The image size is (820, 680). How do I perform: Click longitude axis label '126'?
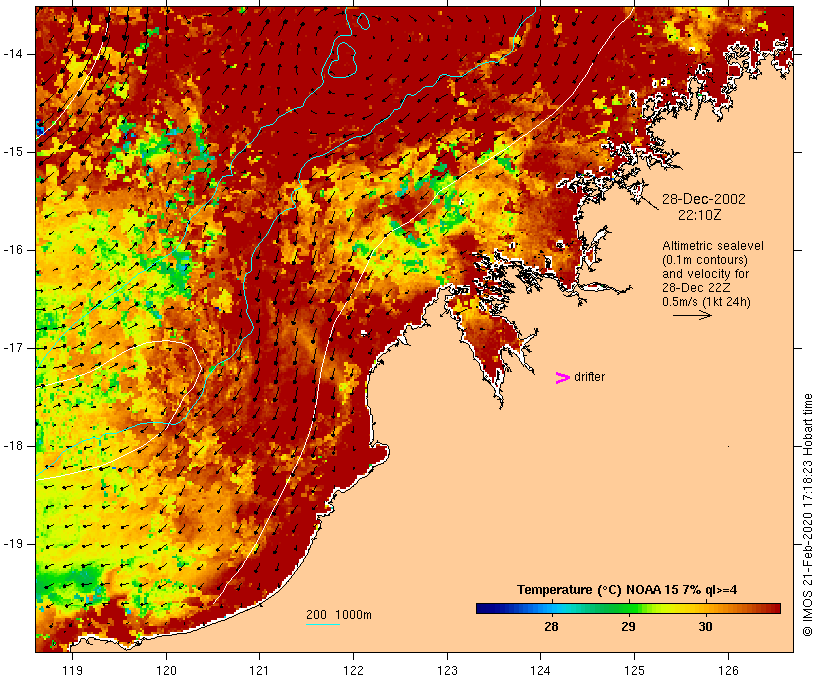click(x=728, y=670)
